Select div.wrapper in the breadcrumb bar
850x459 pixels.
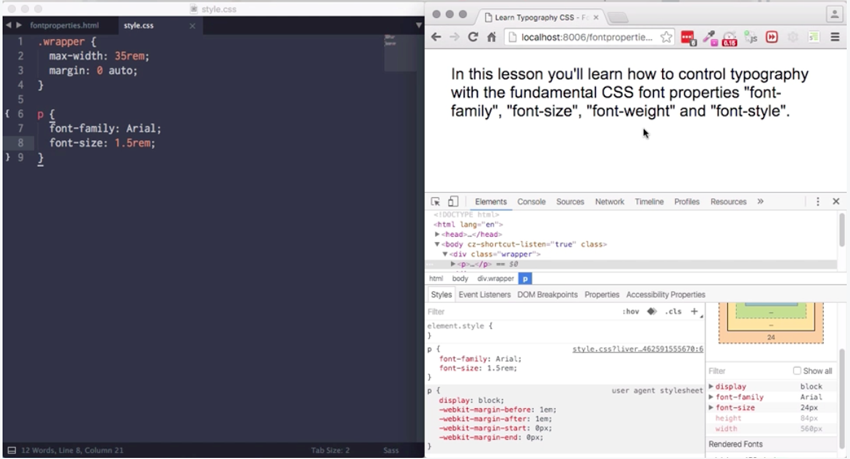pyautogui.click(x=495, y=279)
